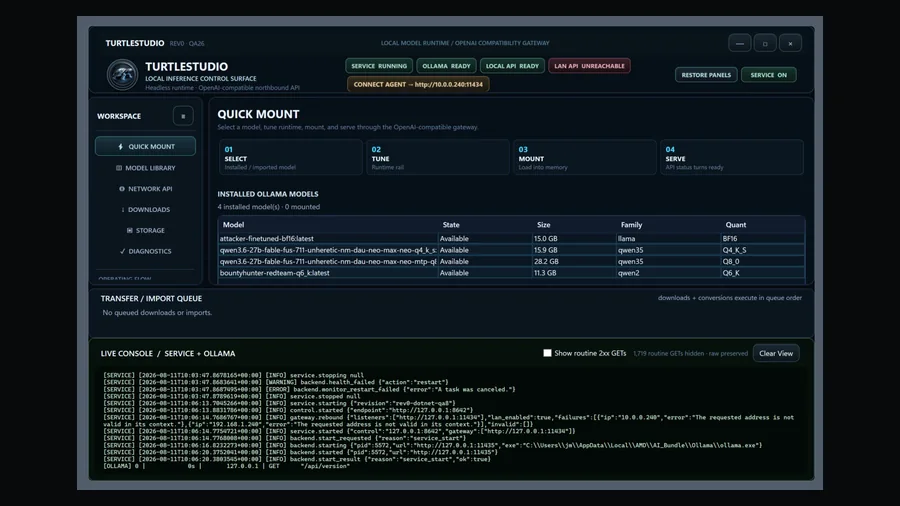Open the Diagnostics section

(145, 251)
